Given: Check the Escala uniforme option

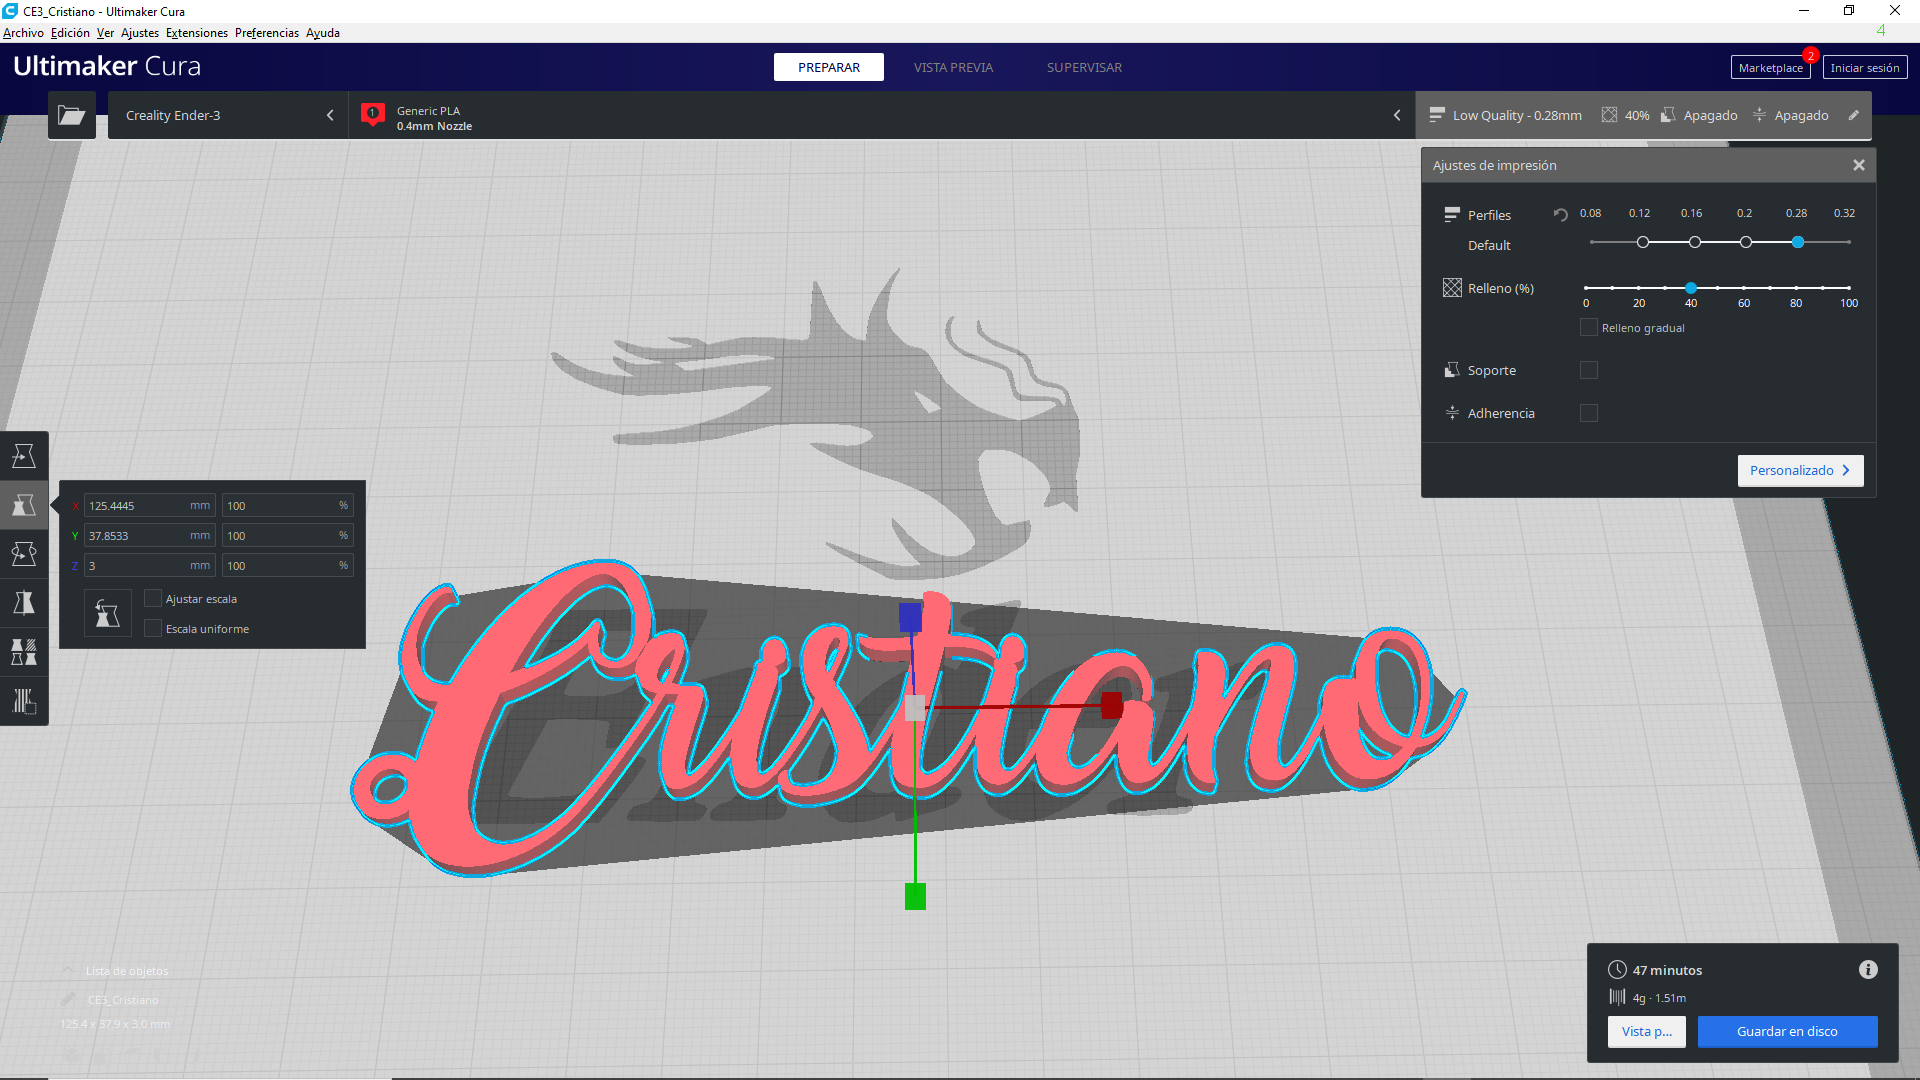Looking at the screenshot, I should (153, 628).
